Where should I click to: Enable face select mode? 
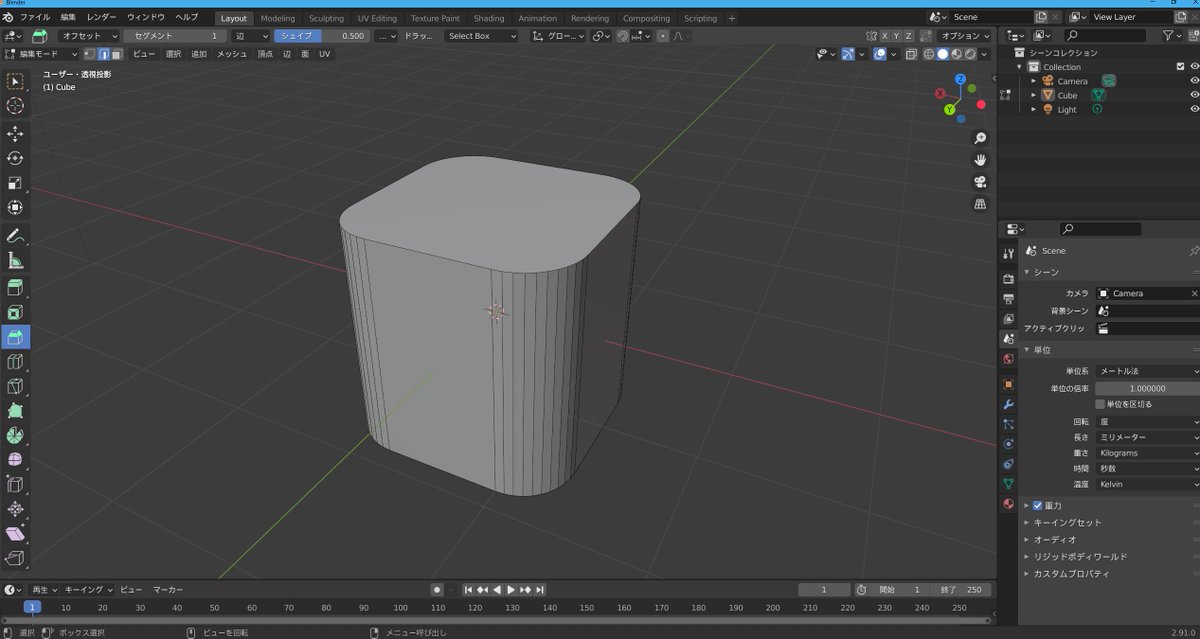116,54
